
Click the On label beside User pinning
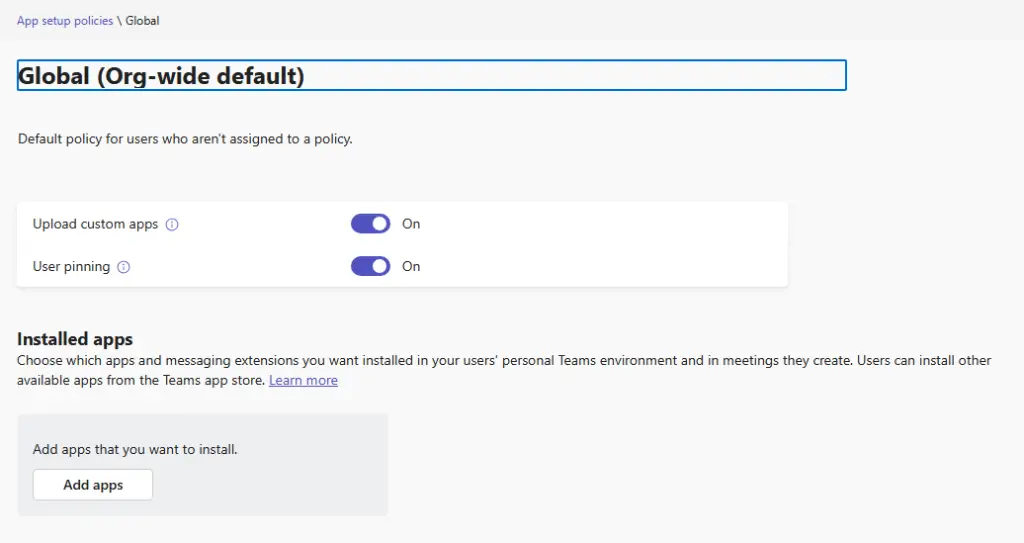[411, 267]
